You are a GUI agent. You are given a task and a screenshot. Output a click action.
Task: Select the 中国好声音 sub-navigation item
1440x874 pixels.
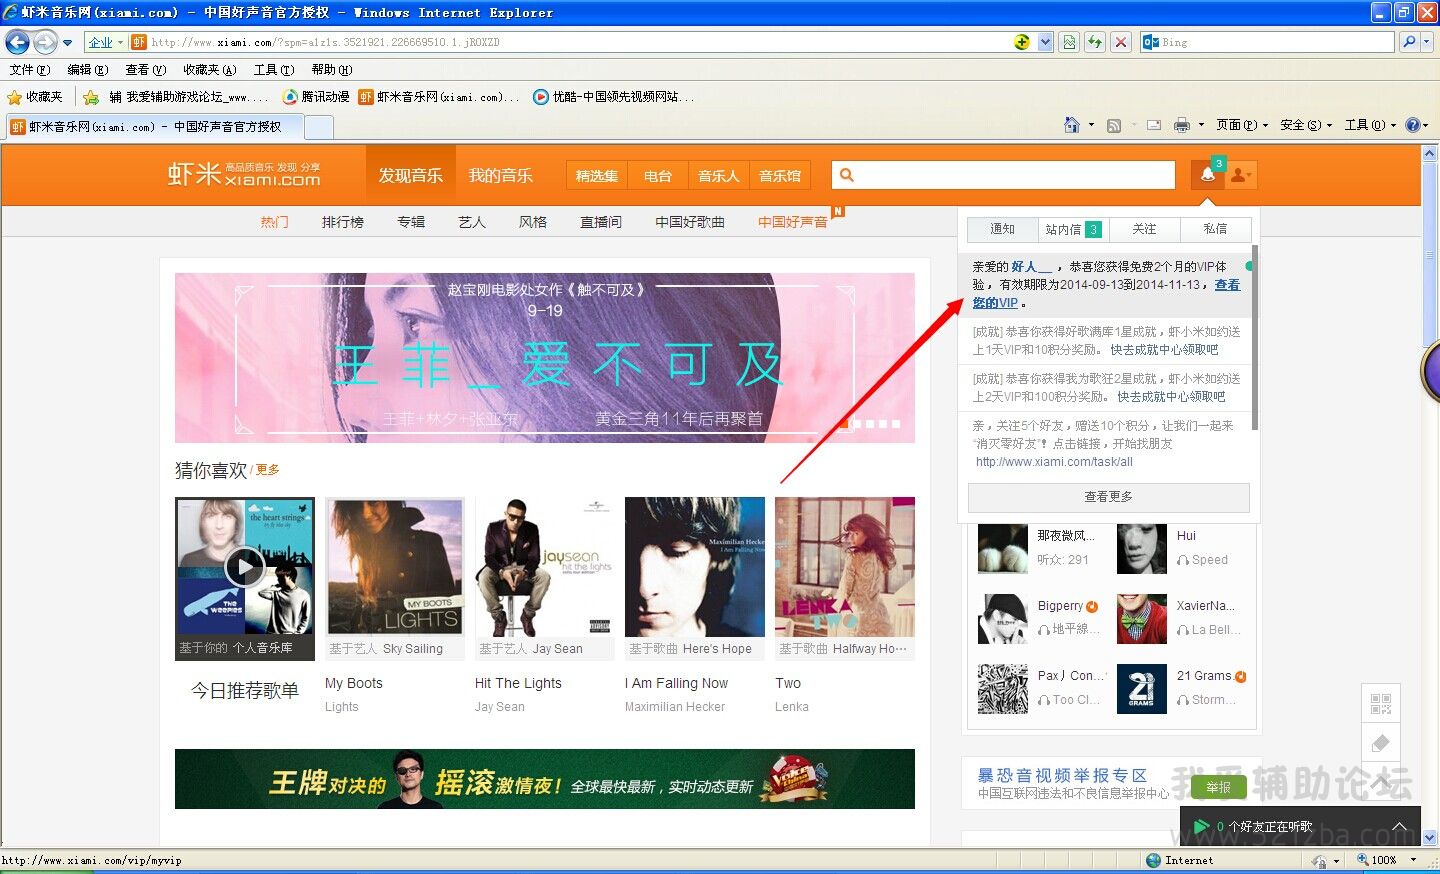(x=792, y=222)
